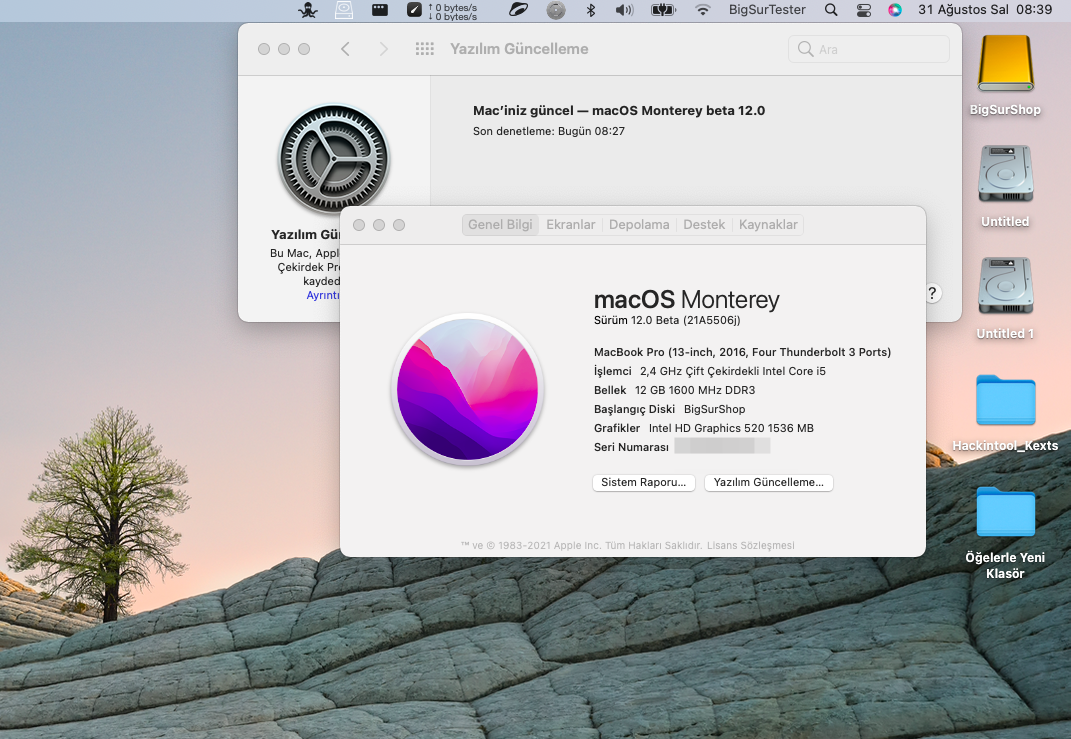Open the Bluetooth menu bar icon
Screen dimensions: 1071x739
click(x=590, y=10)
